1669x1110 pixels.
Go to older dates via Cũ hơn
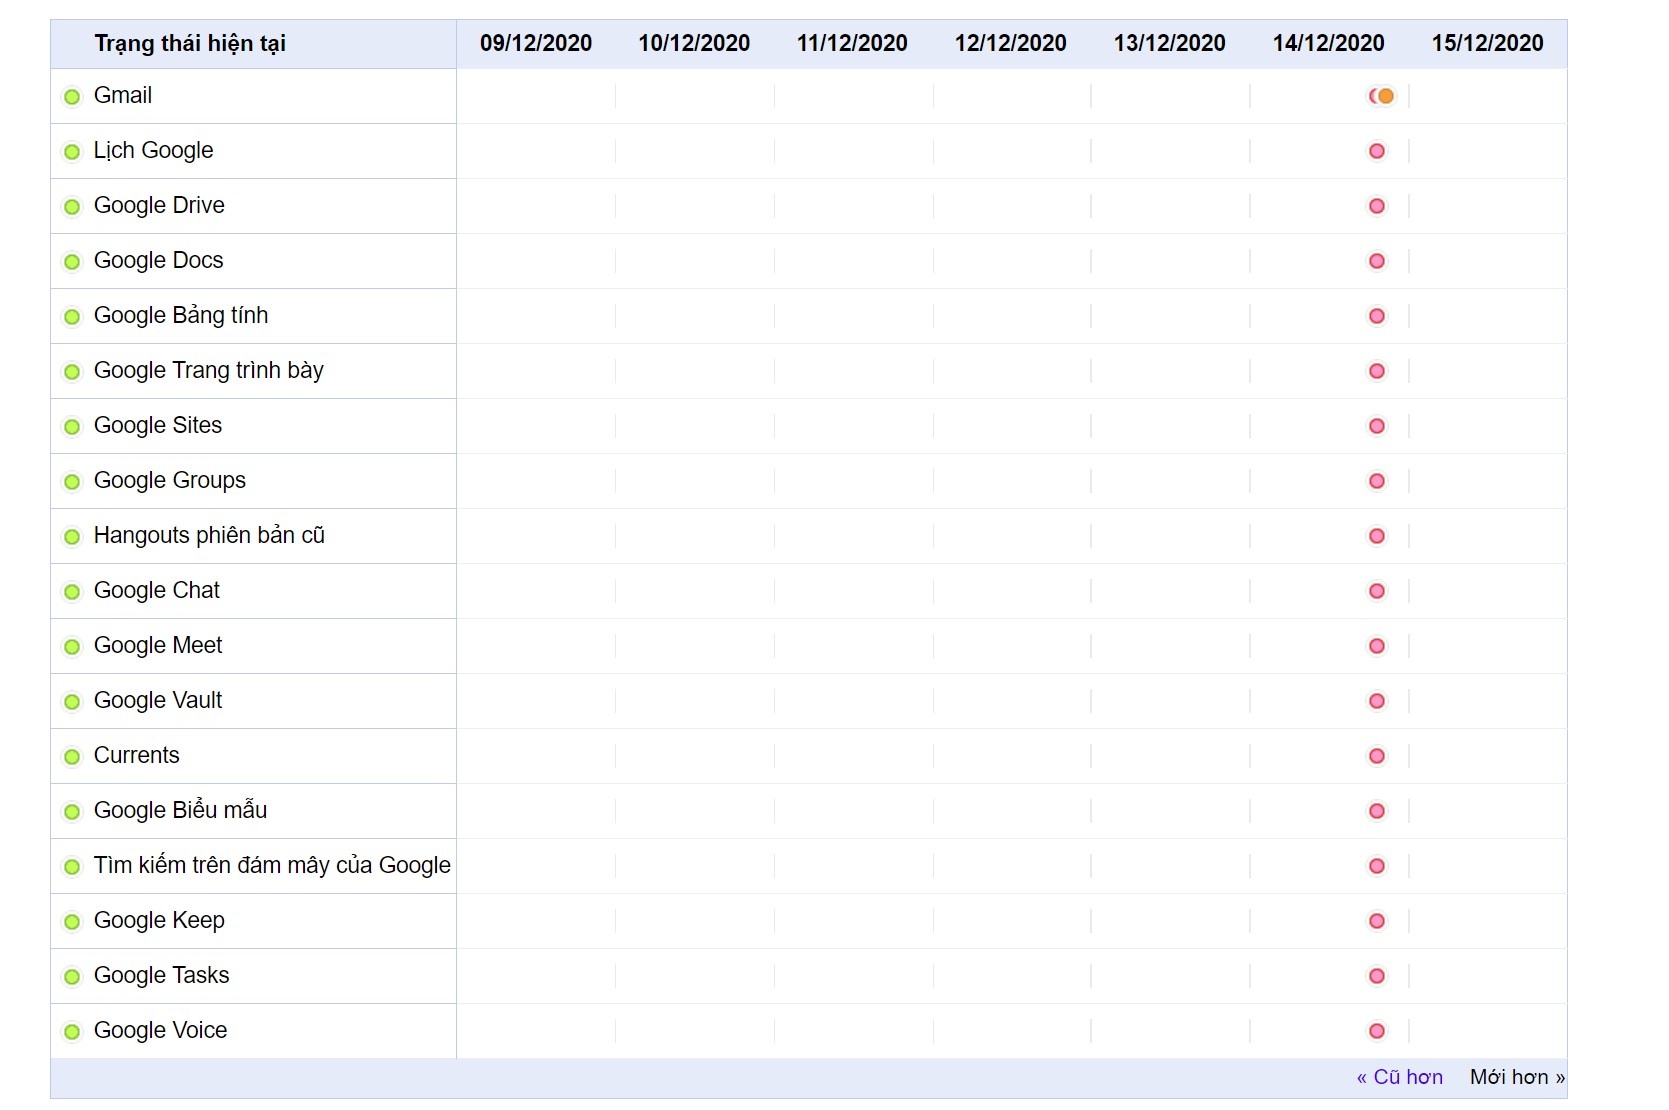point(1399,1077)
